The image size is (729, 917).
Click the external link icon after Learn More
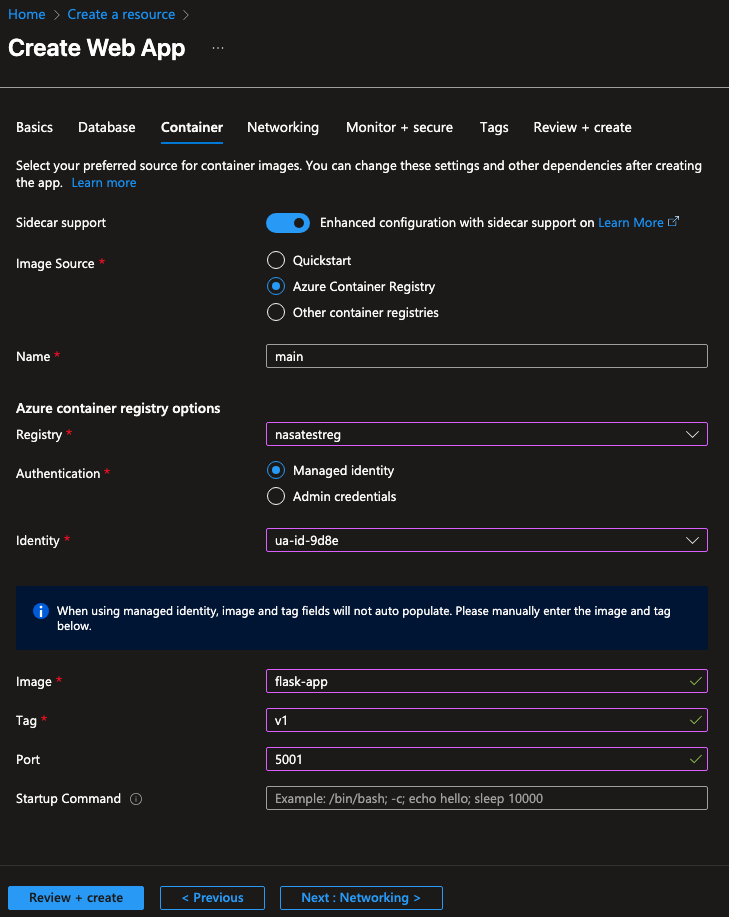pyautogui.click(x=673, y=222)
